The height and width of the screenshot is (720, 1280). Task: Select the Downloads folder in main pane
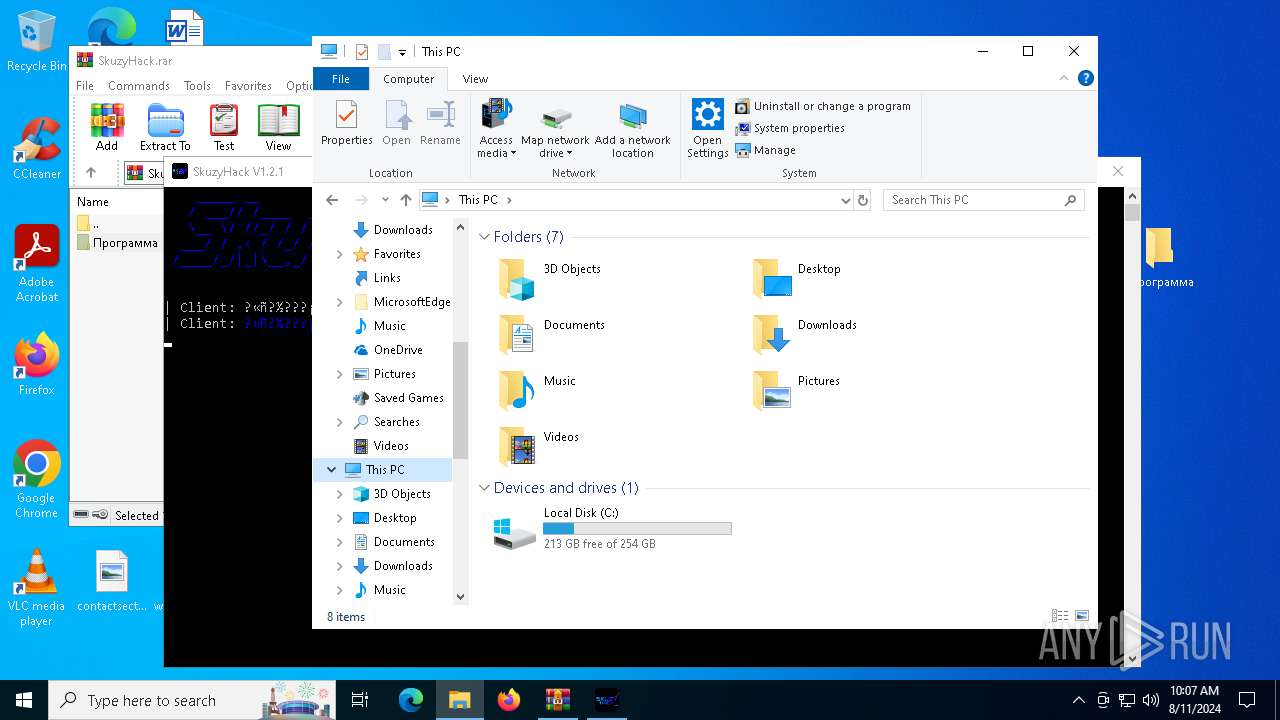[x=805, y=335]
